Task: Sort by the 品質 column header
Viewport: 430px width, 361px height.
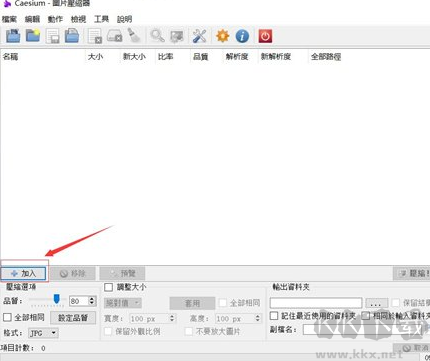Action: coord(200,57)
